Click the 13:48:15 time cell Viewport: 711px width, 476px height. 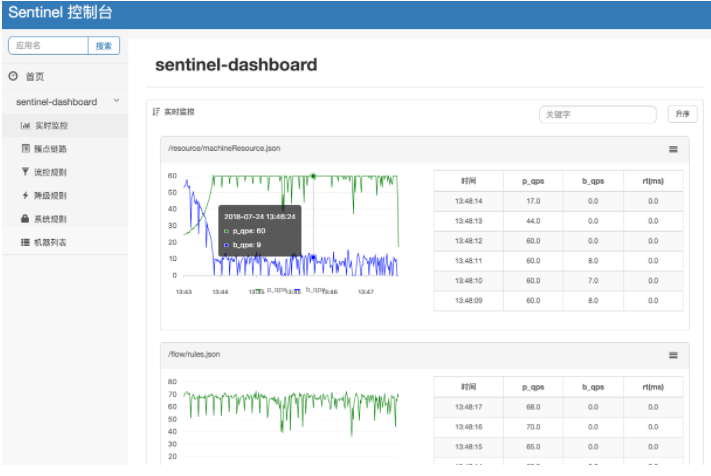click(x=468, y=447)
